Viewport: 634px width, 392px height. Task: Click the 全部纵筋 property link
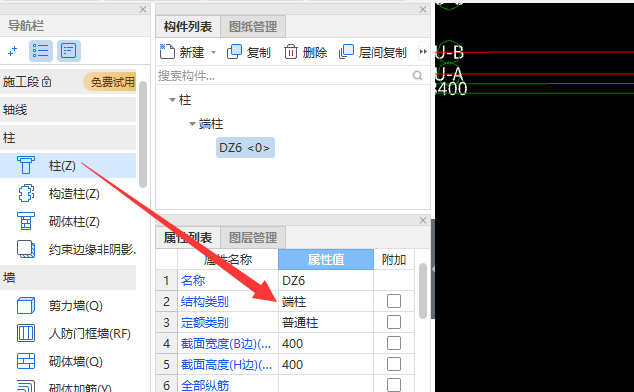(205, 385)
